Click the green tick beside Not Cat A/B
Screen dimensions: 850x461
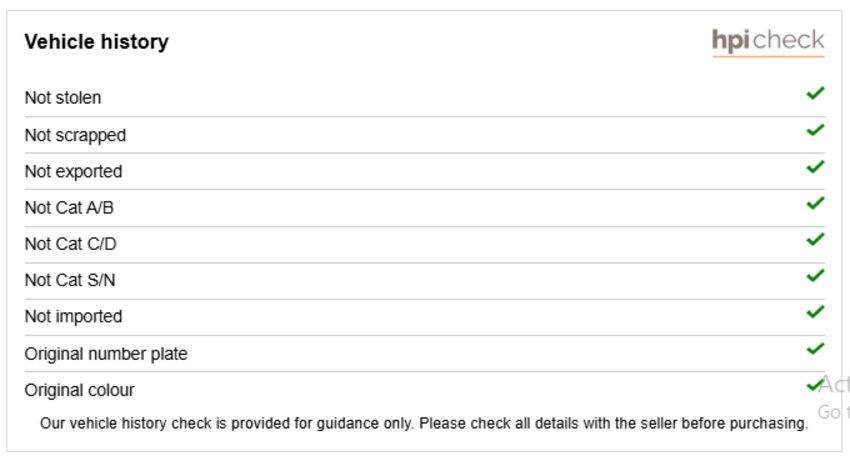[x=815, y=203]
